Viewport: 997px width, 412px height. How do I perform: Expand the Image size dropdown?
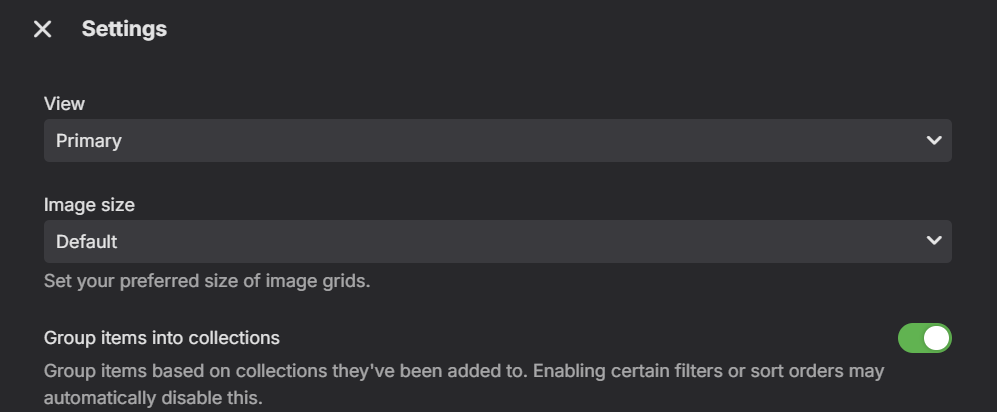coord(497,241)
